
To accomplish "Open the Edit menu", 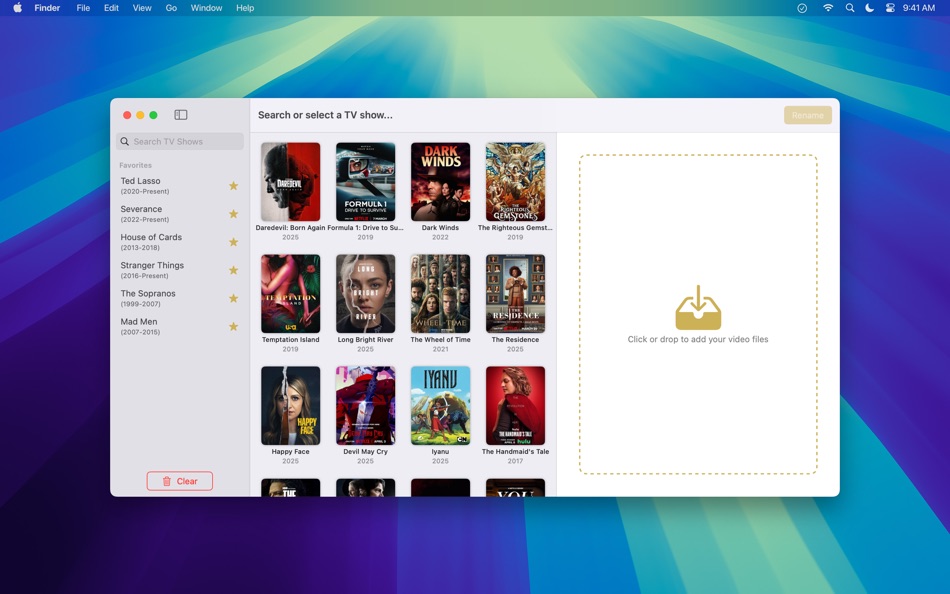I will click(x=111, y=8).
